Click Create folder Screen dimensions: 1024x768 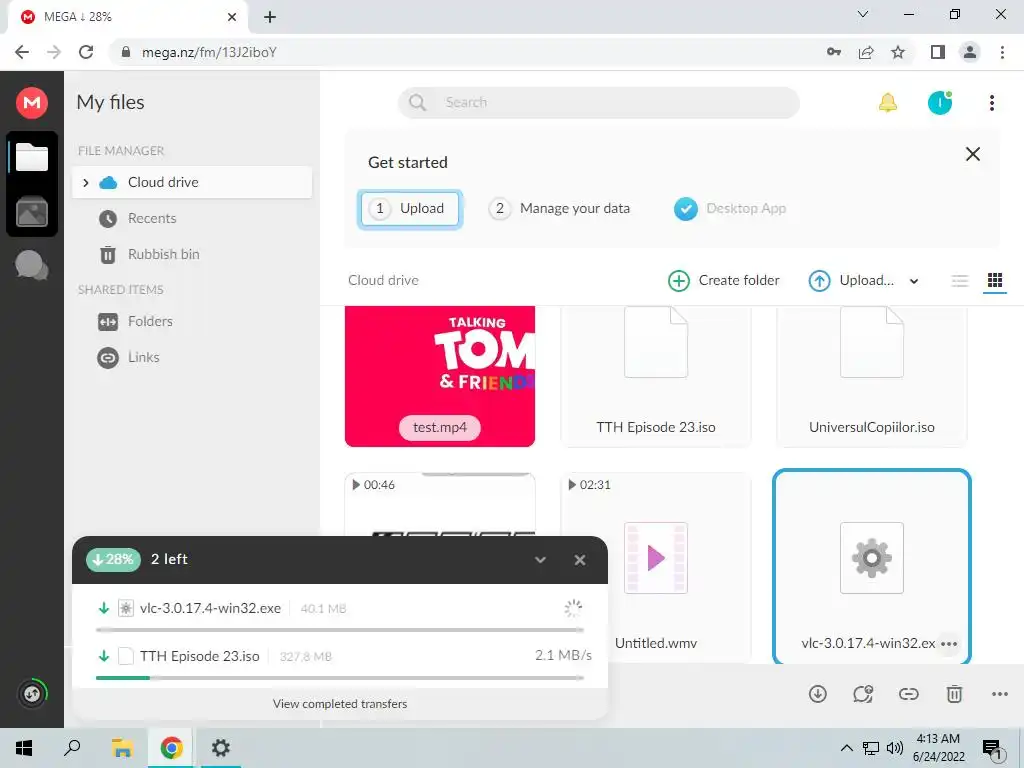click(724, 281)
